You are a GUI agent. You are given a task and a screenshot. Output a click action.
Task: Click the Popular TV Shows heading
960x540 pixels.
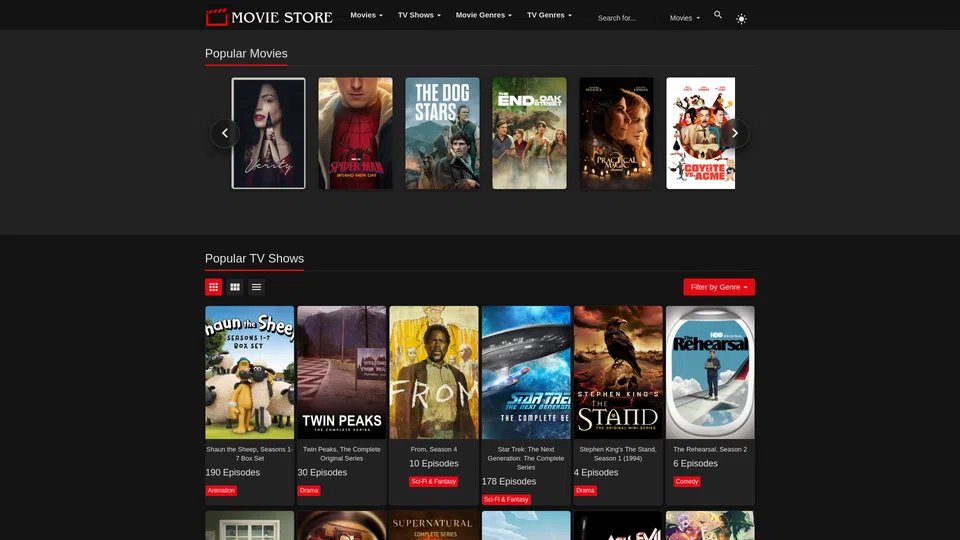[255, 258]
